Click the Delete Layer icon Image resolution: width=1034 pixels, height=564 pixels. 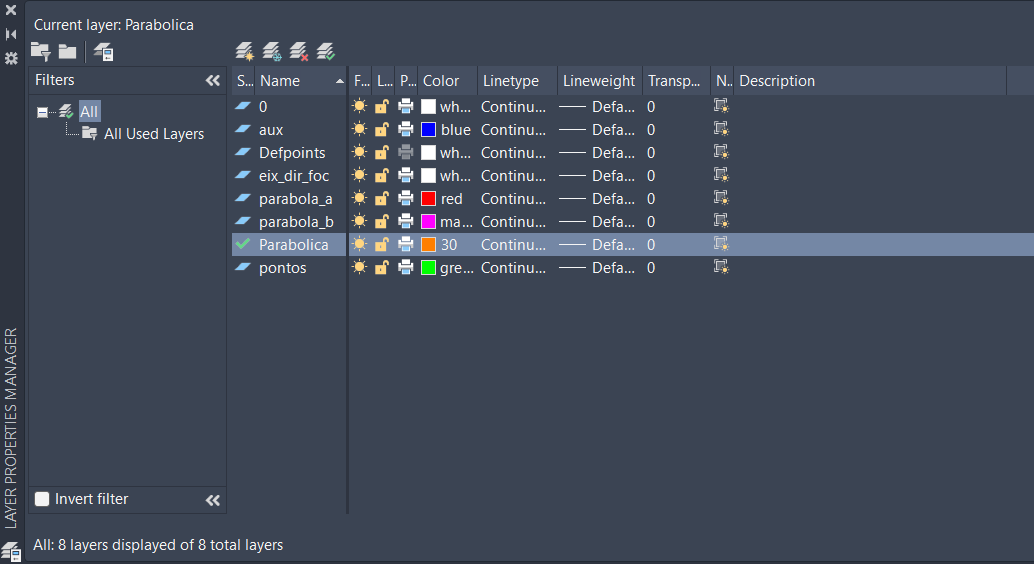pos(298,51)
